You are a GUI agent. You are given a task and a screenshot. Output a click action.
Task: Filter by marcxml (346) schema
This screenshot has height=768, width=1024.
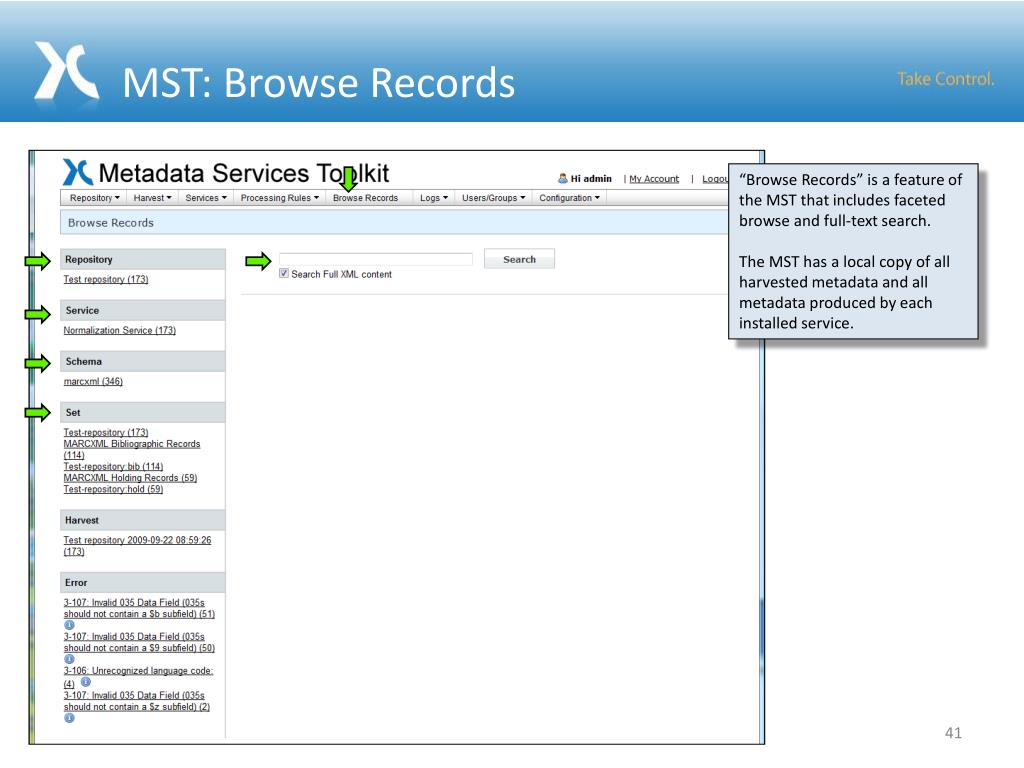click(93, 381)
